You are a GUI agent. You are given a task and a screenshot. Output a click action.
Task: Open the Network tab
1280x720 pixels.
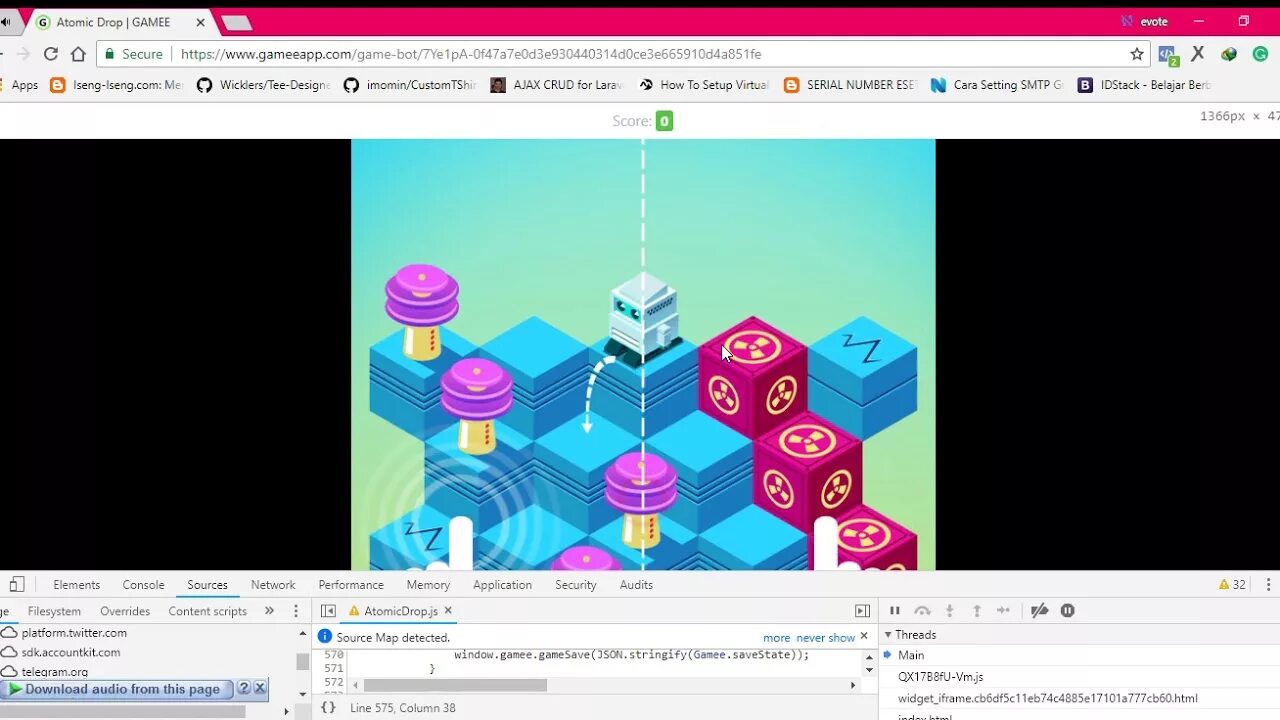pyautogui.click(x=273, y=584)
